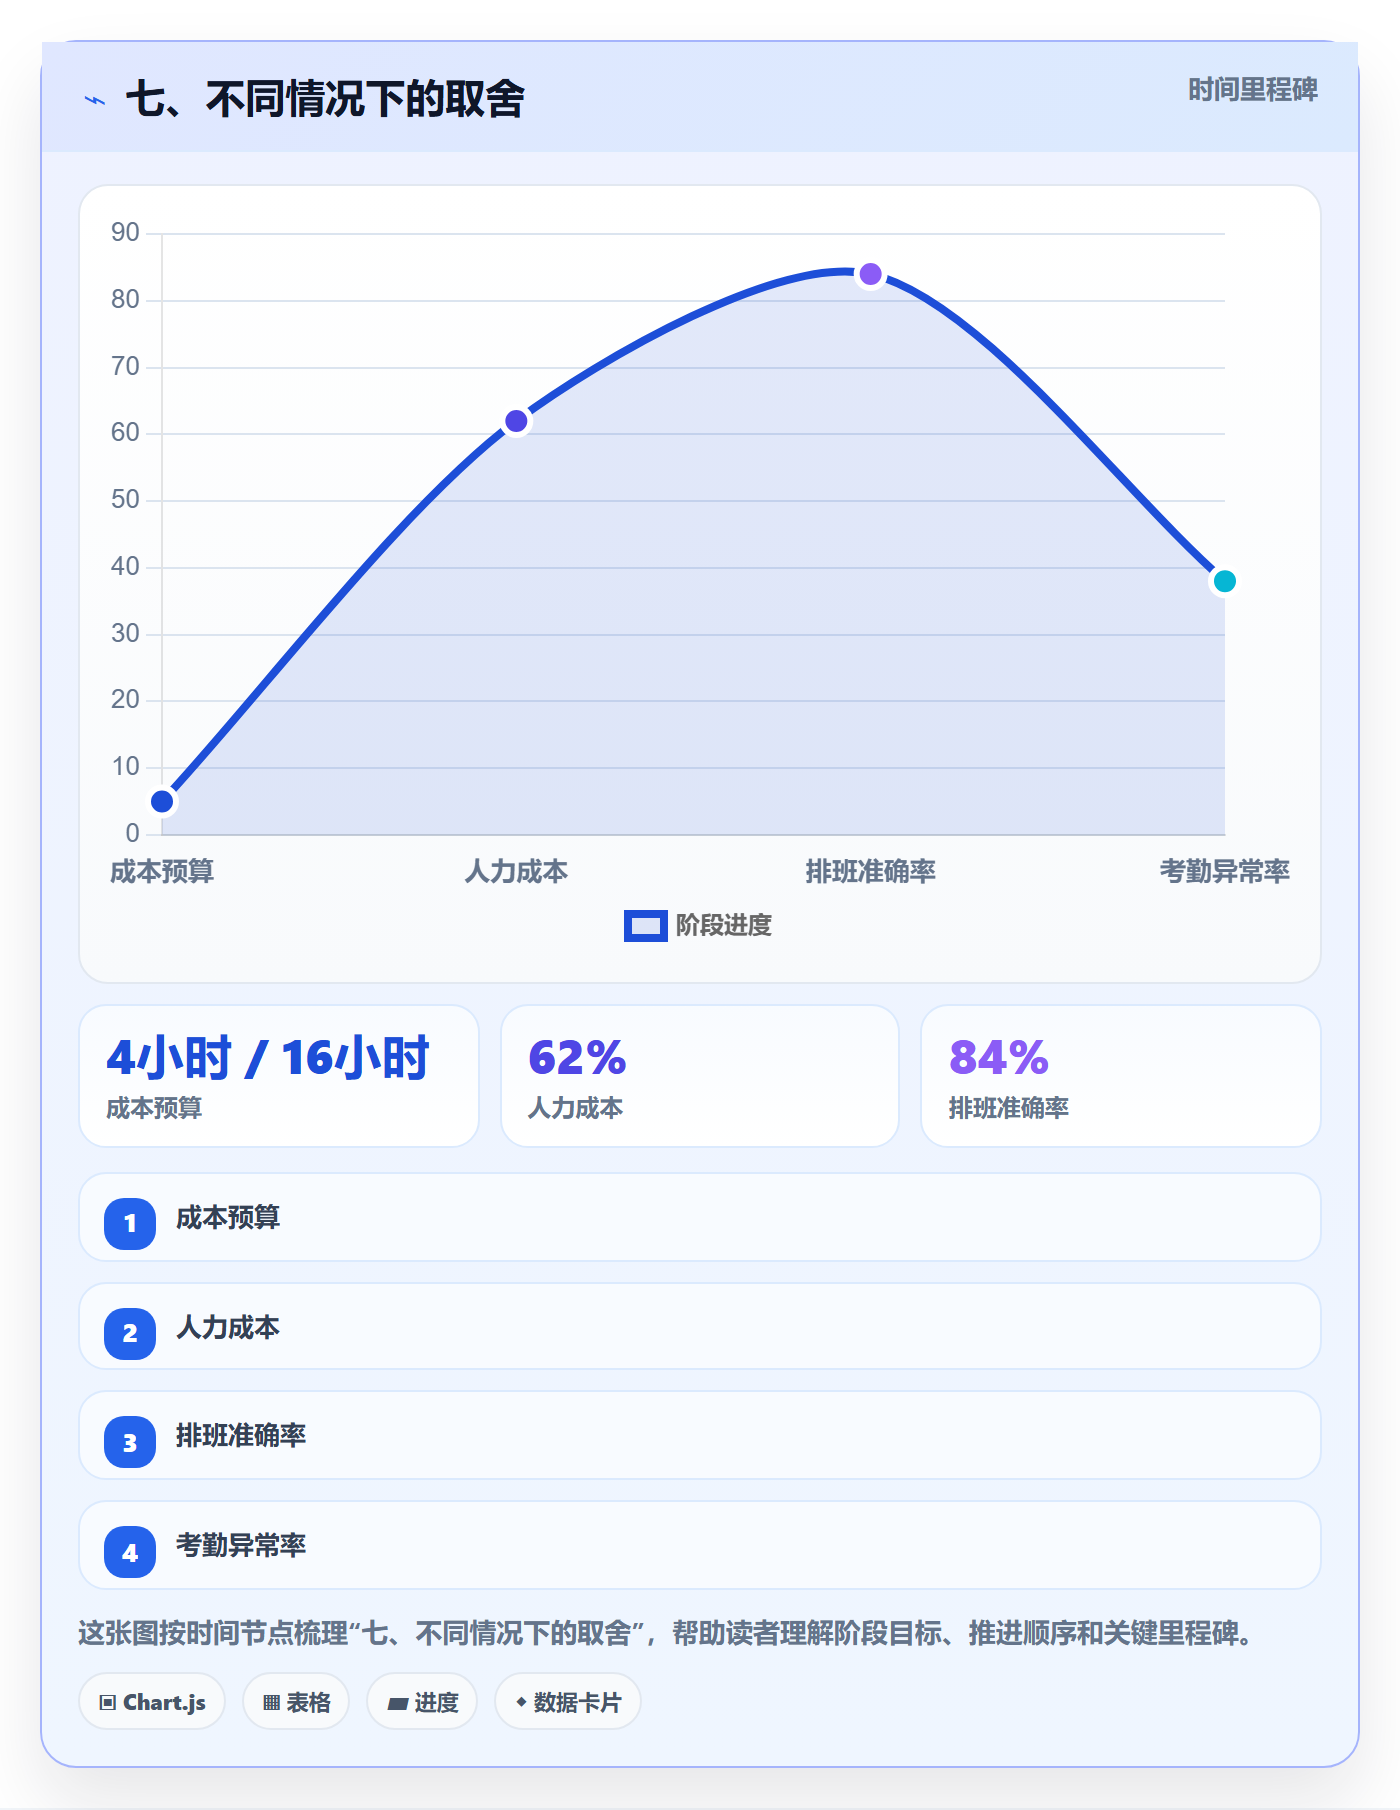Click the 表格 tag
Image resolution: width=1400 pixels, height=1810 pixels.
[296, 1702]
